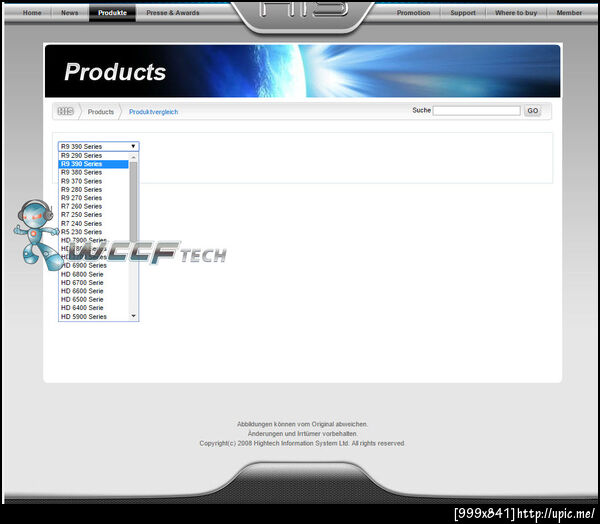Collapse the R9 390 Series combo box
The height and width of the screenshot is (524, 600).
click(x=98, y=146)
